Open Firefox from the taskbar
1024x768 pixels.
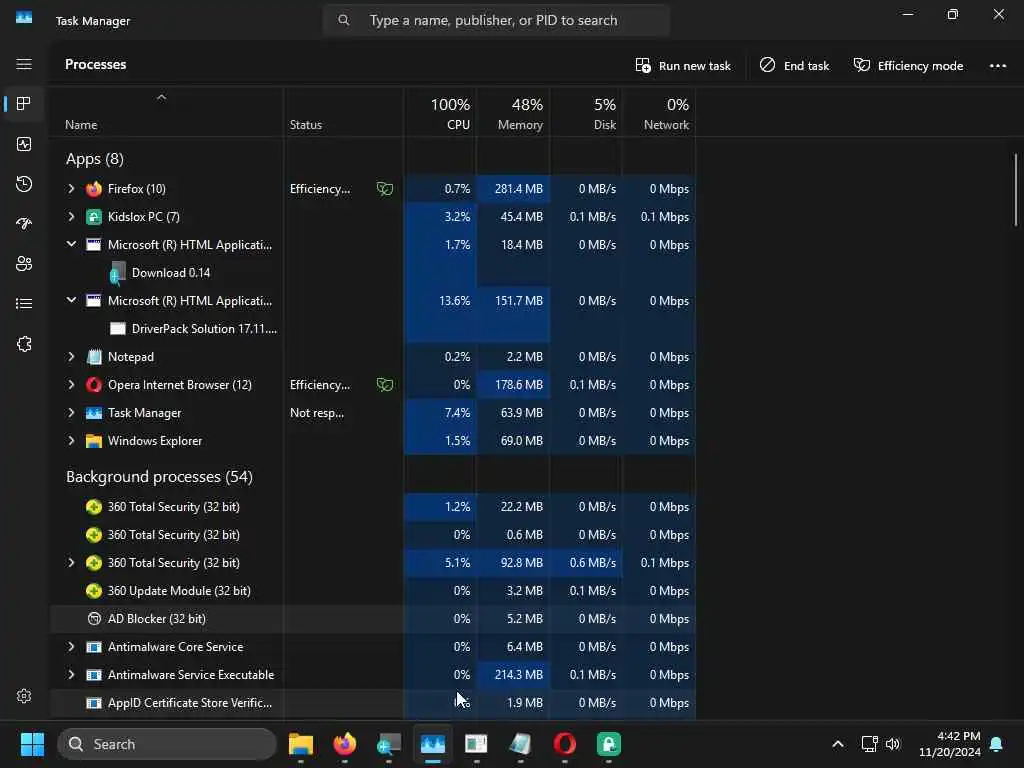[x=345, y=744]
